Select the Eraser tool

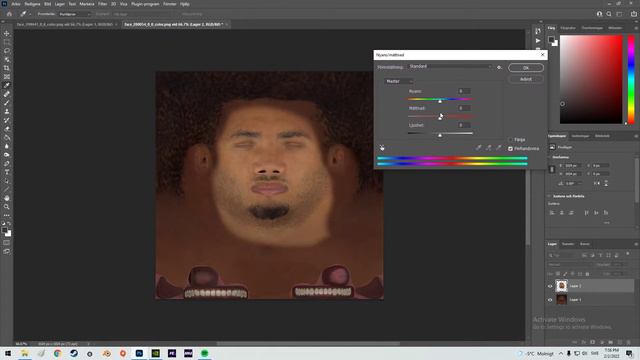tap(7, 129)
